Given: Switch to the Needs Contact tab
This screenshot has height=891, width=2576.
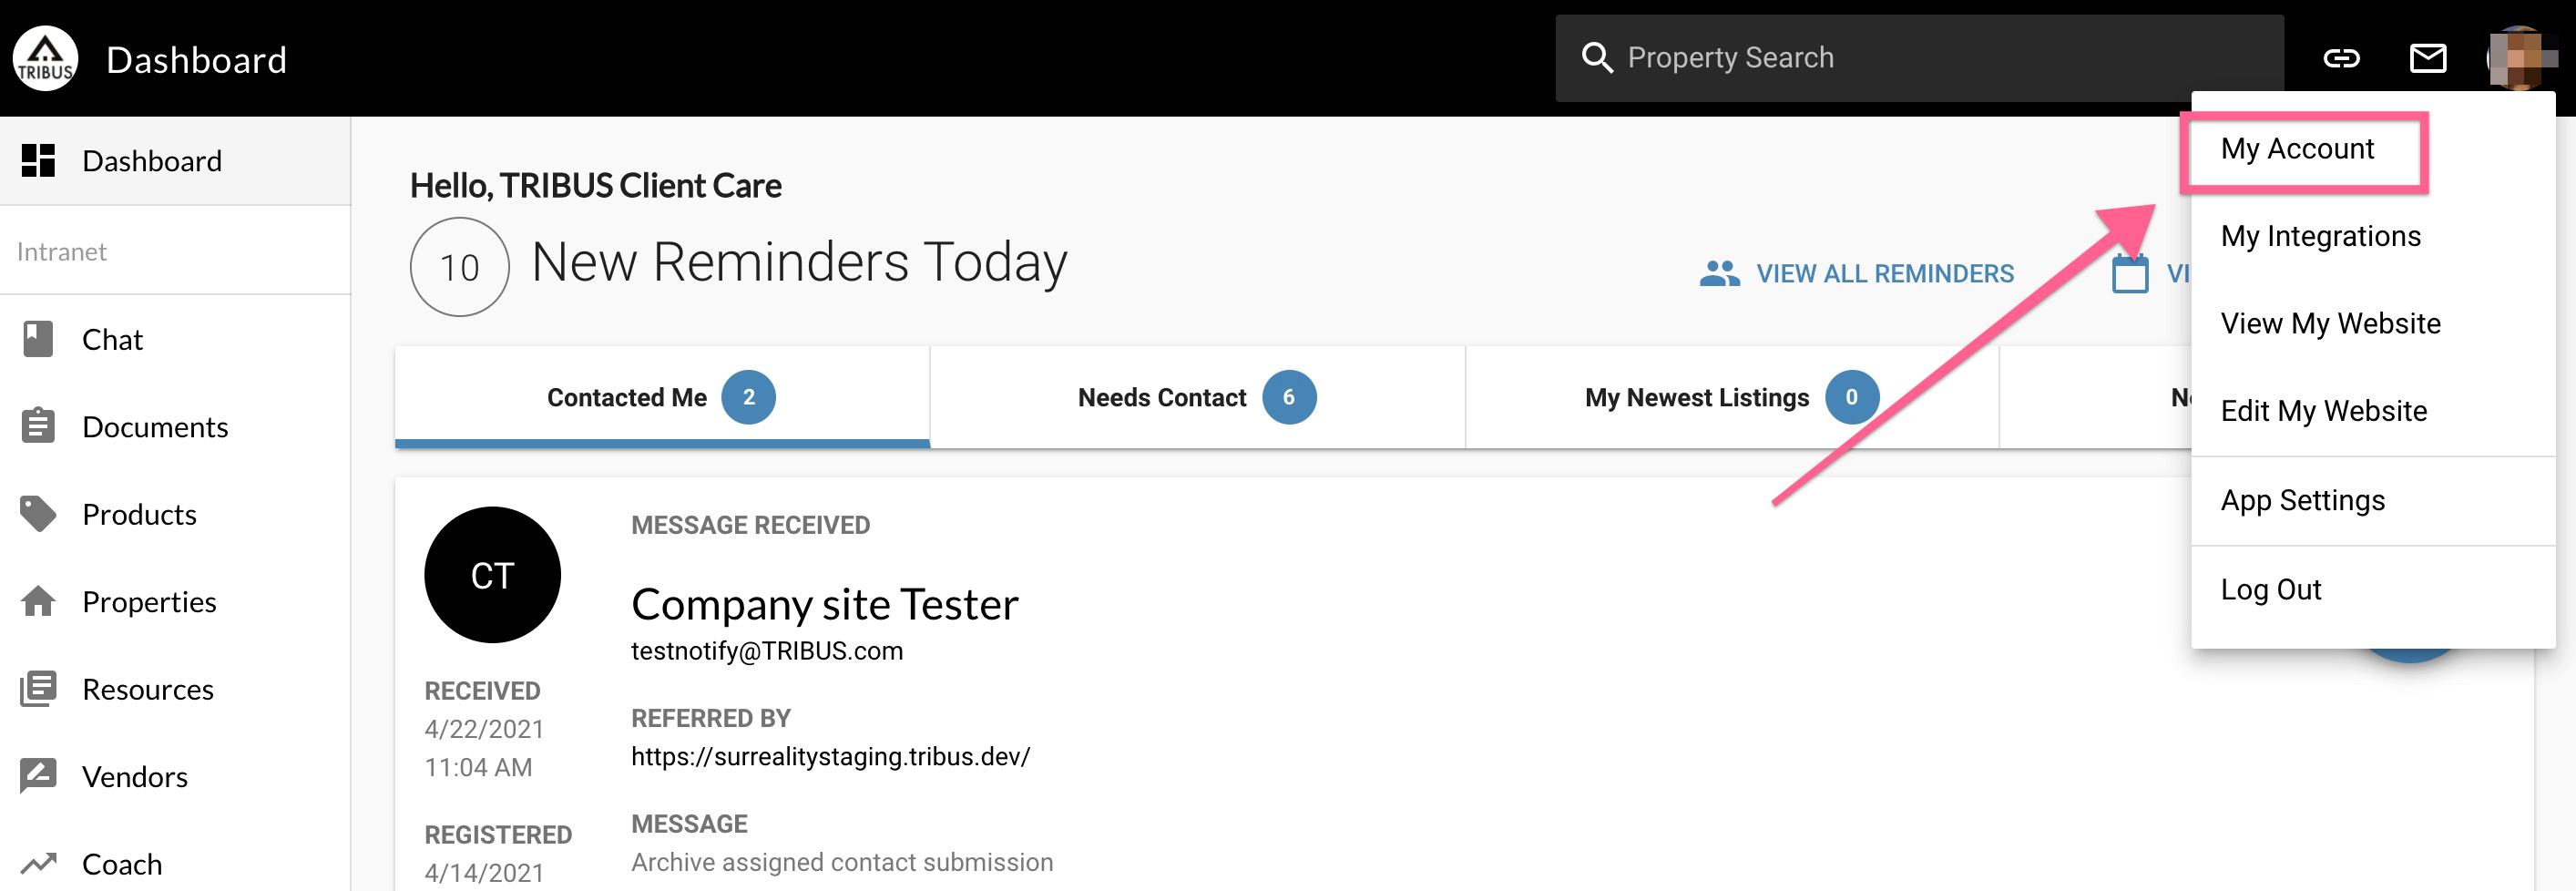Looking at the screenshot, I should click(x=1196, y=398).
